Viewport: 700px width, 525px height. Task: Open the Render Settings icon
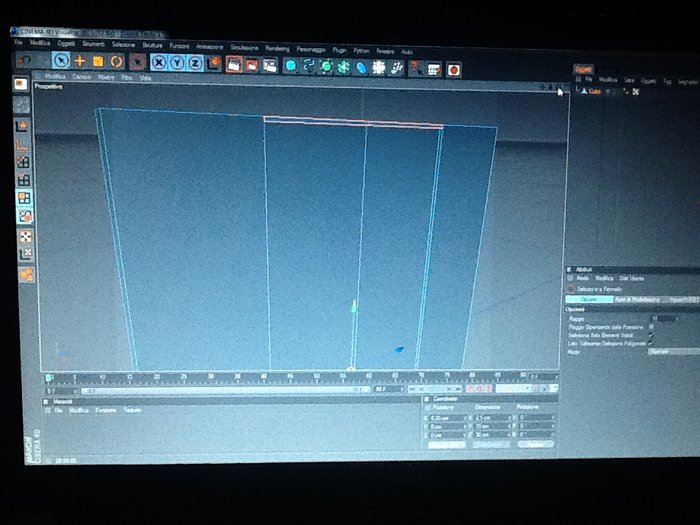tap(270, 66)
